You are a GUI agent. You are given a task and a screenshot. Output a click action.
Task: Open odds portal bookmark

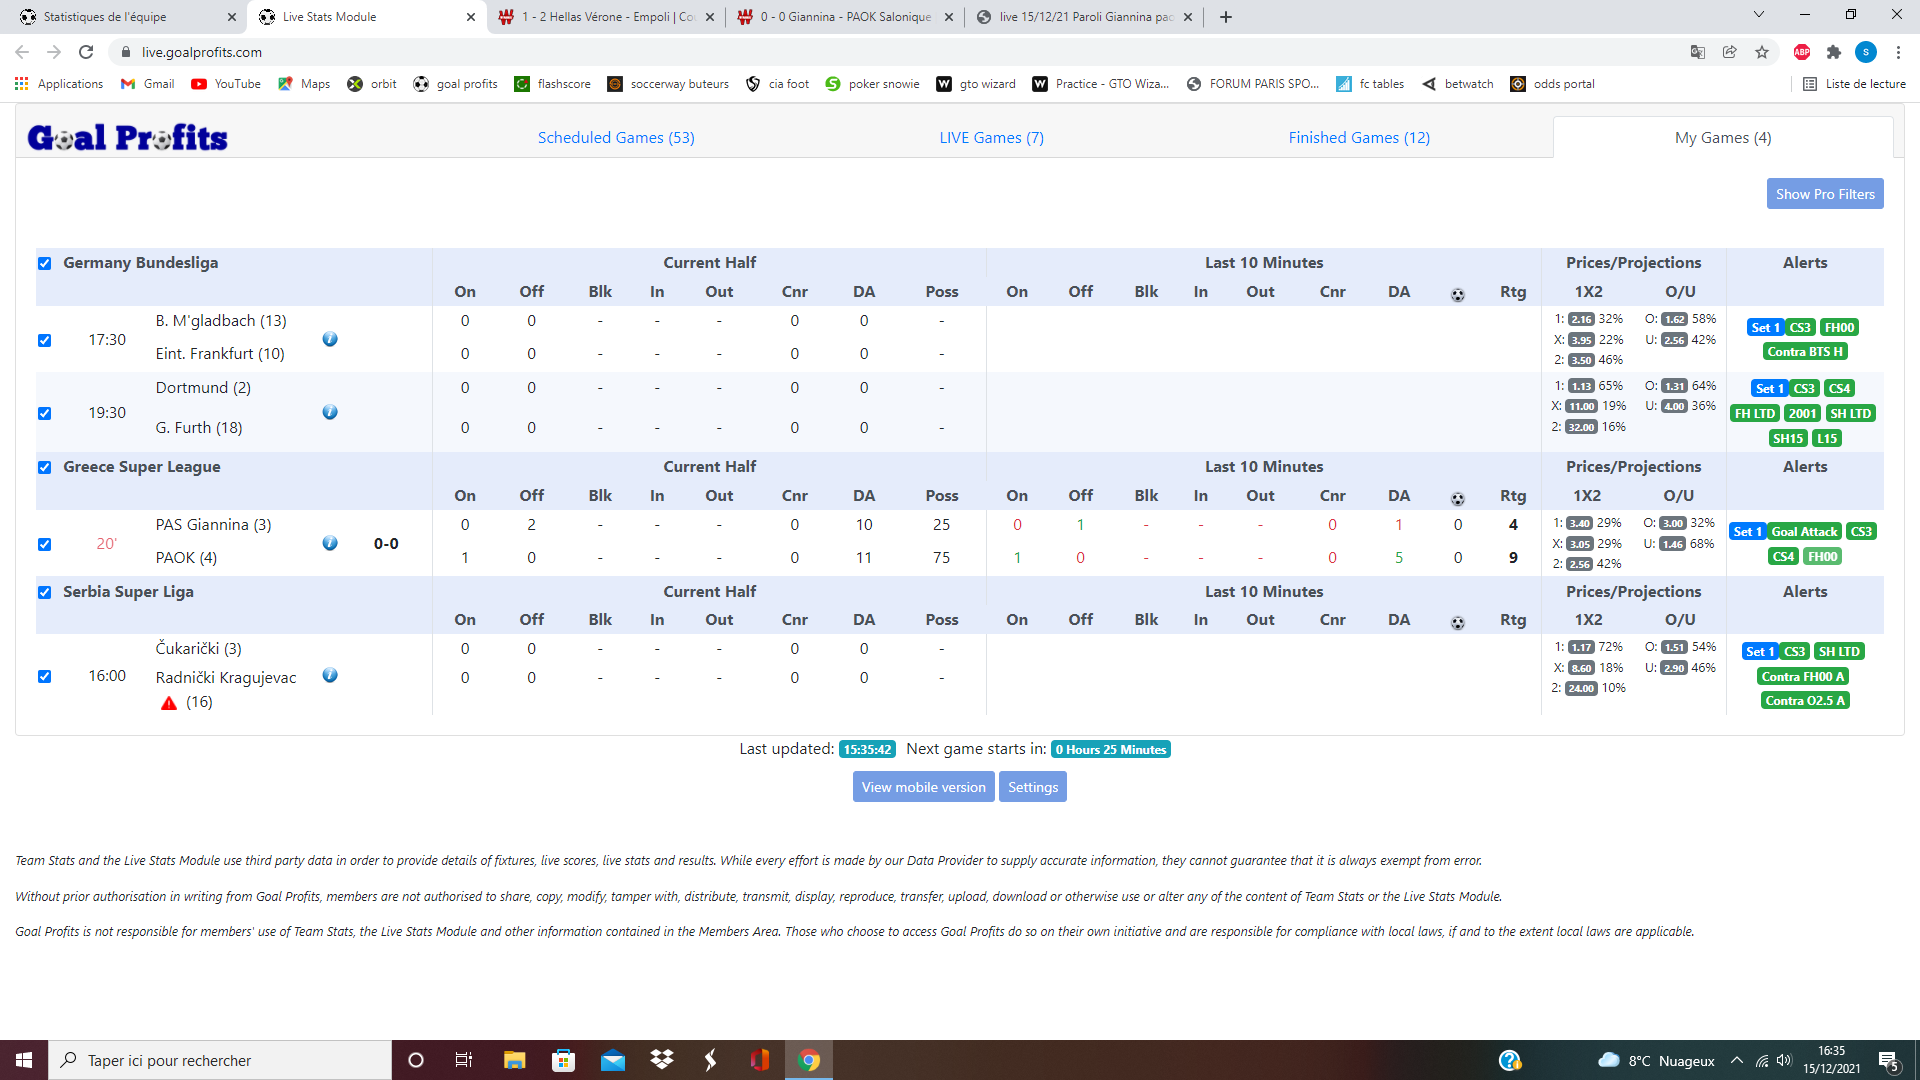(1552, 84)
